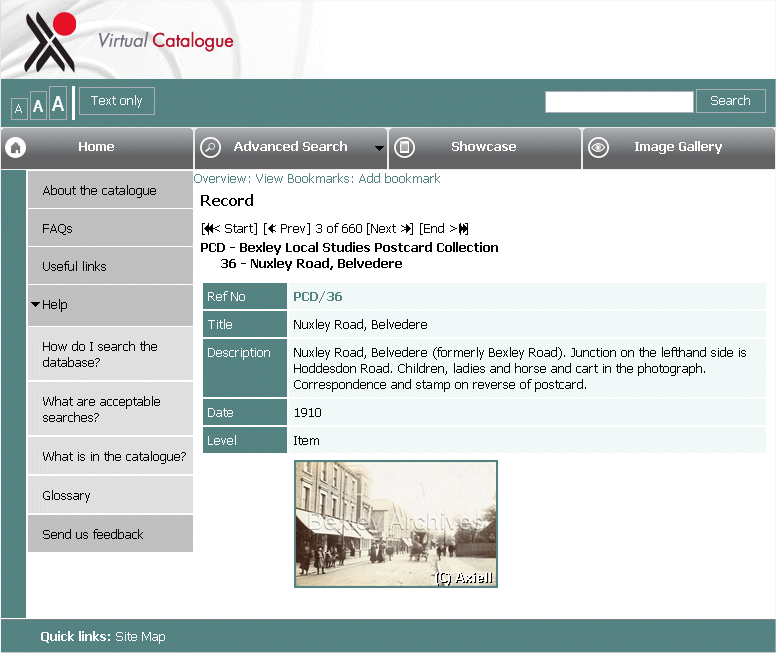Select the medium text size A

tap(38, 106)
